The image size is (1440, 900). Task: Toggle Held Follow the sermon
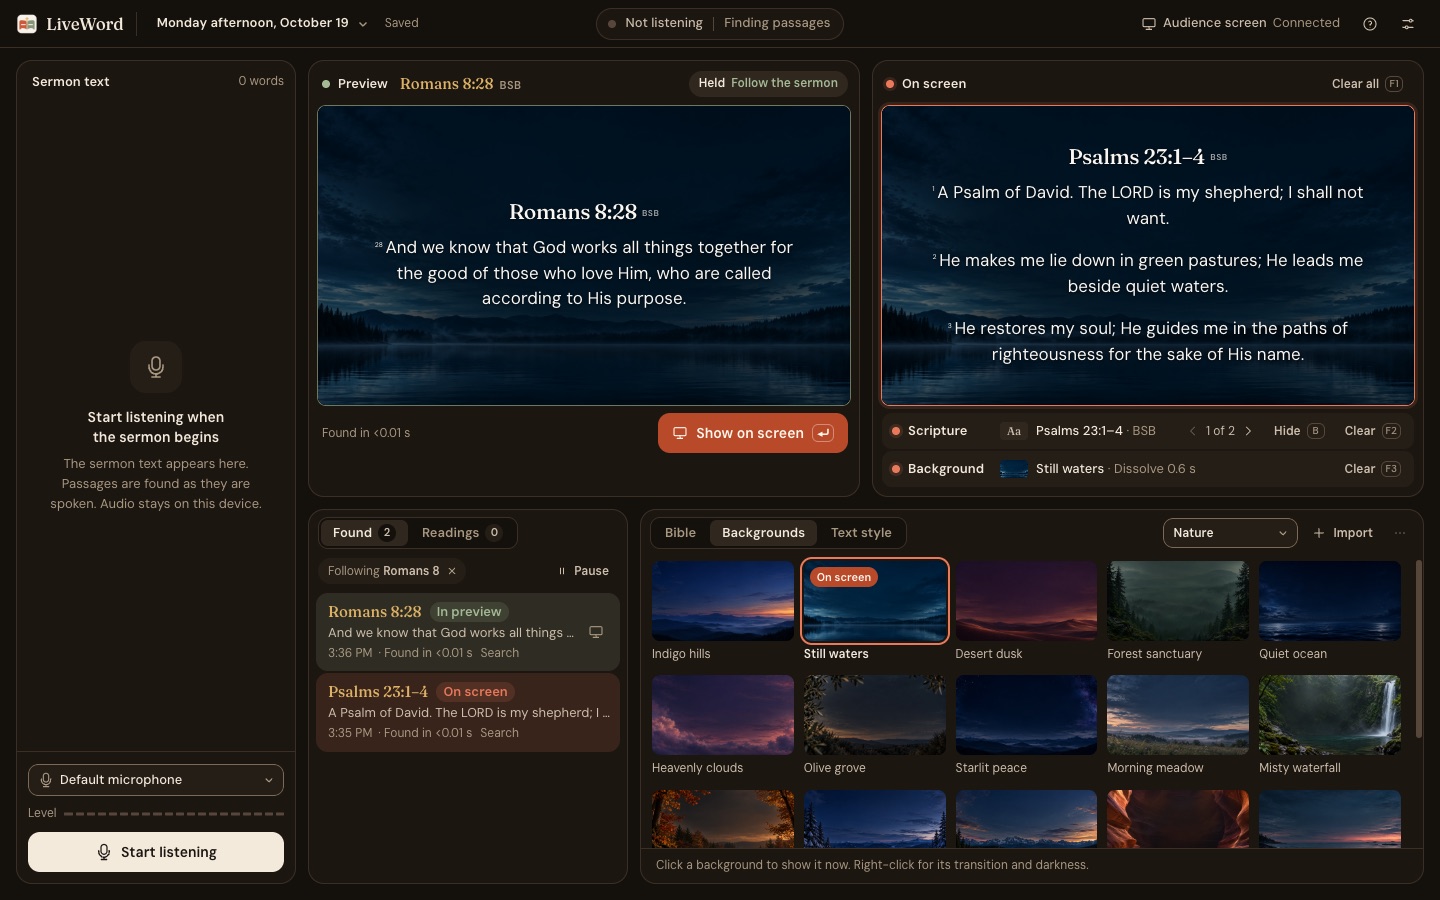coord(768,83)
